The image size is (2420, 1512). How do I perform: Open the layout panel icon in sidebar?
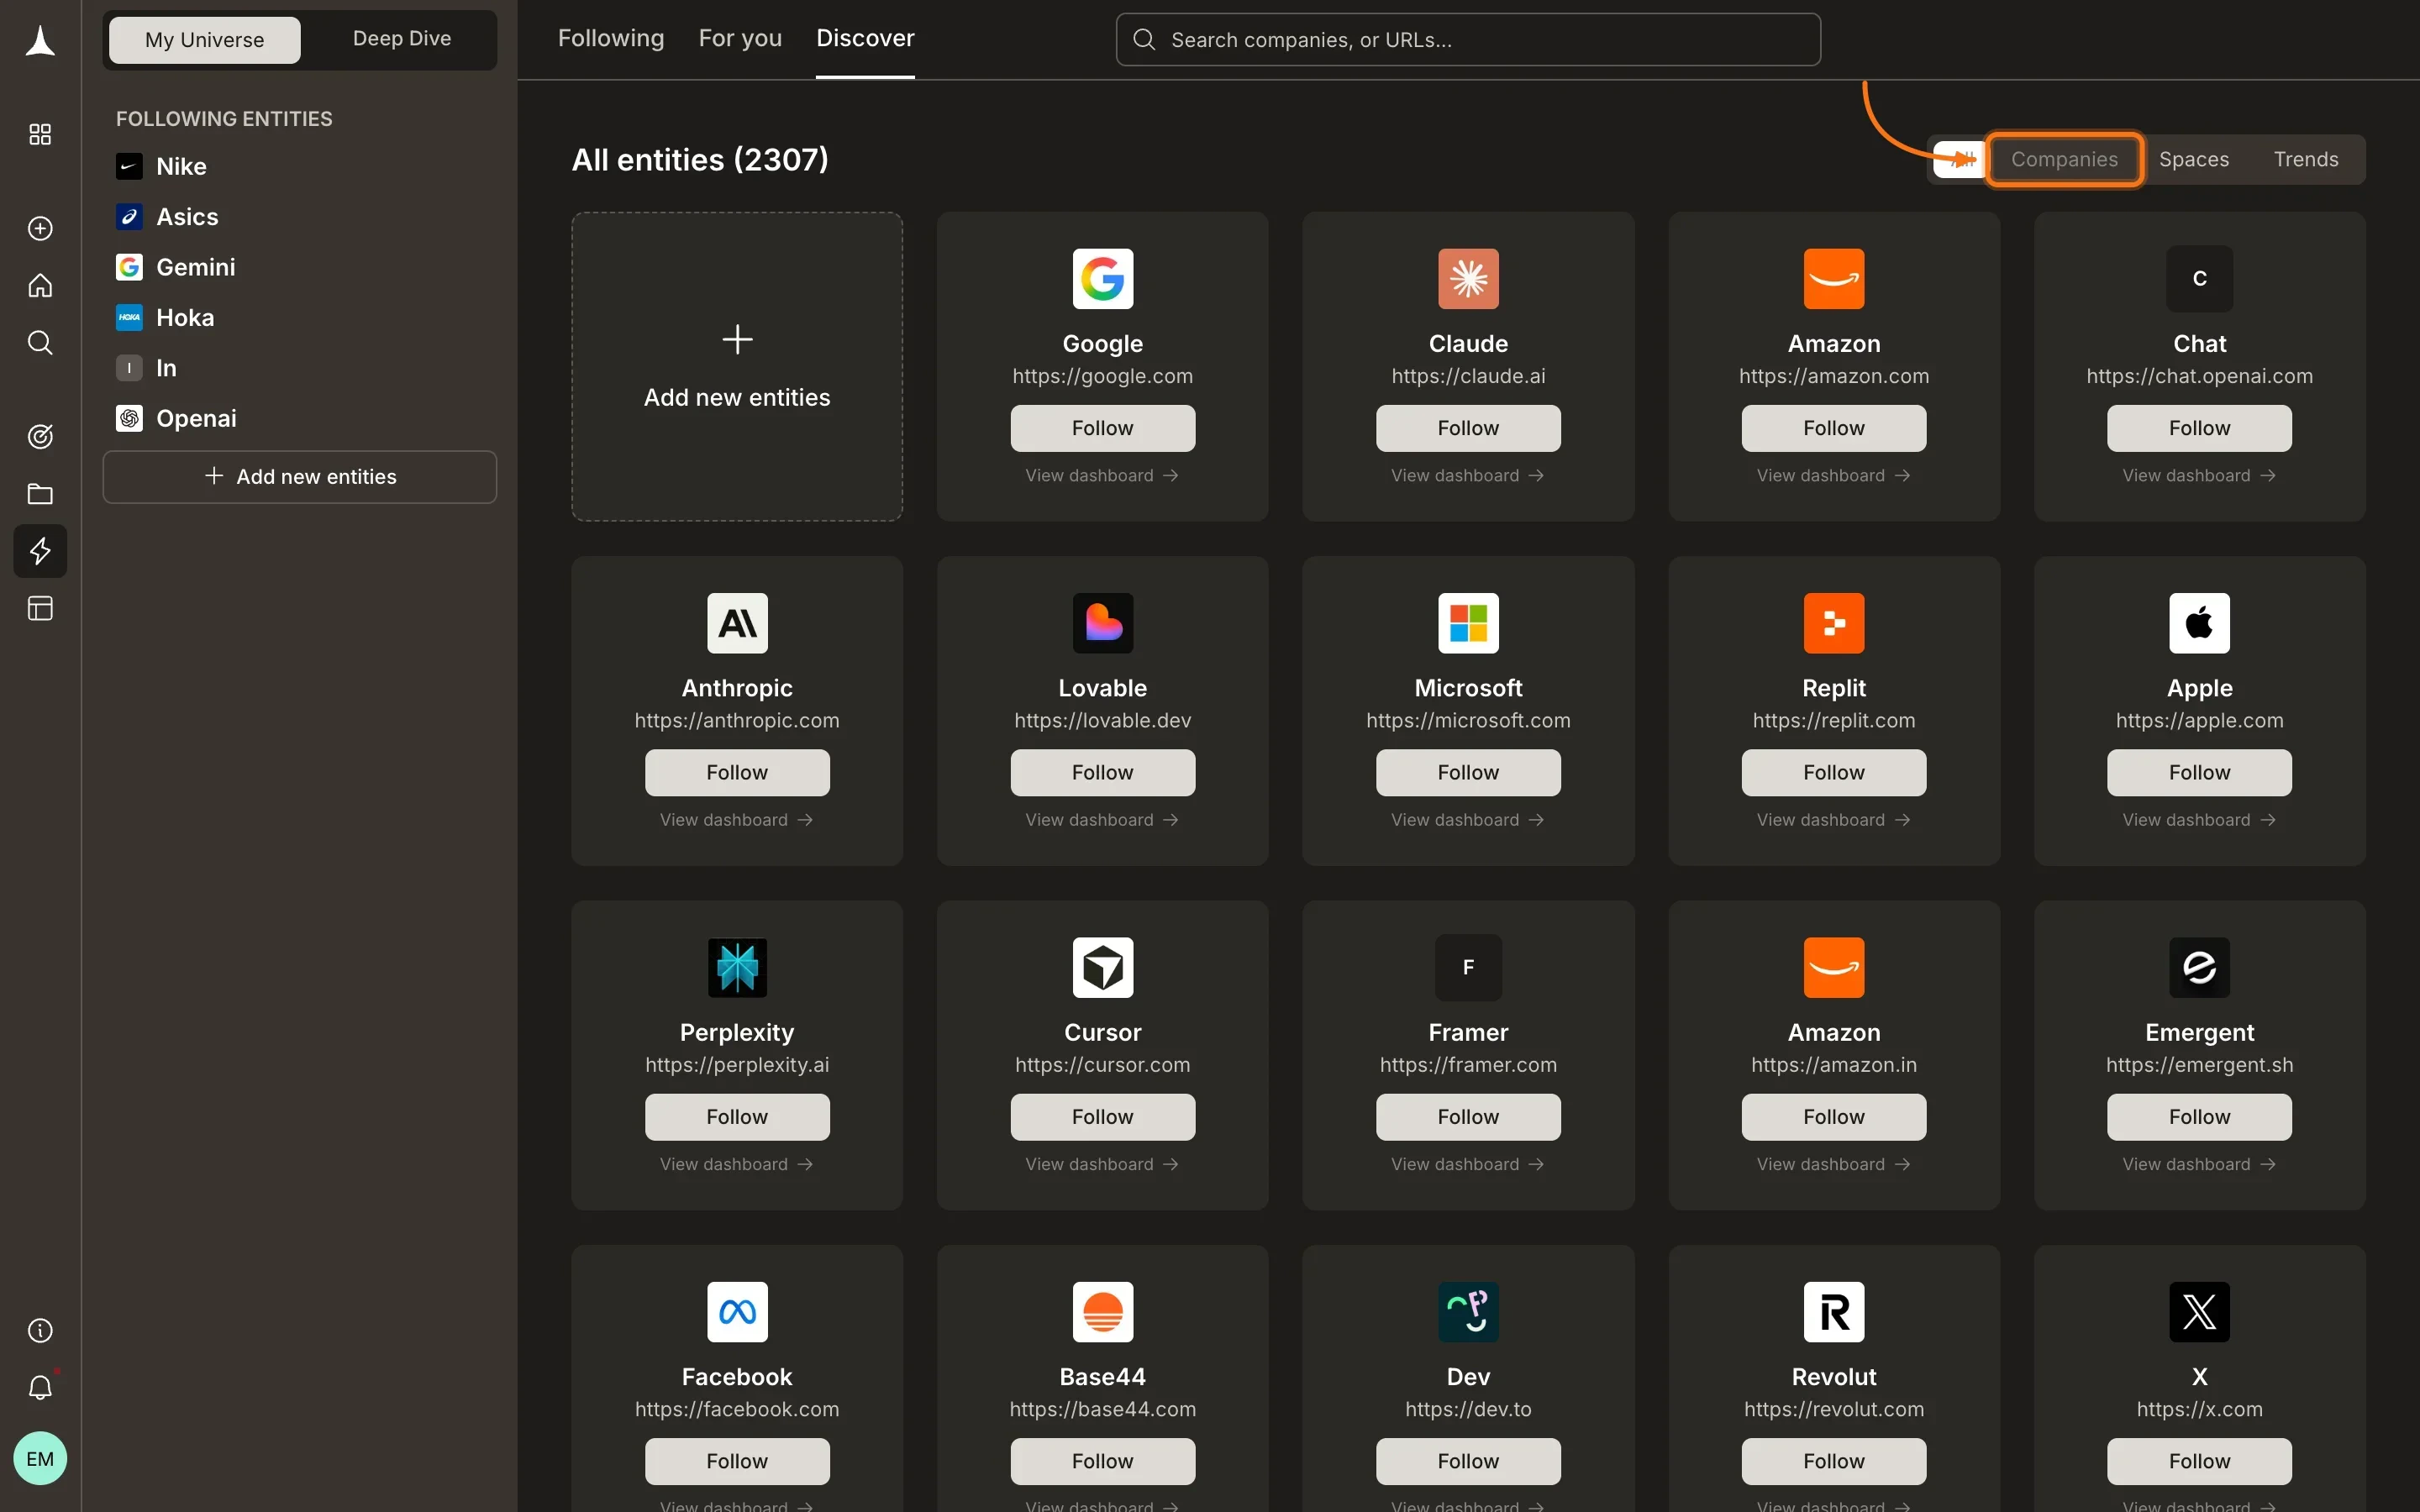(x=40, y=608)
